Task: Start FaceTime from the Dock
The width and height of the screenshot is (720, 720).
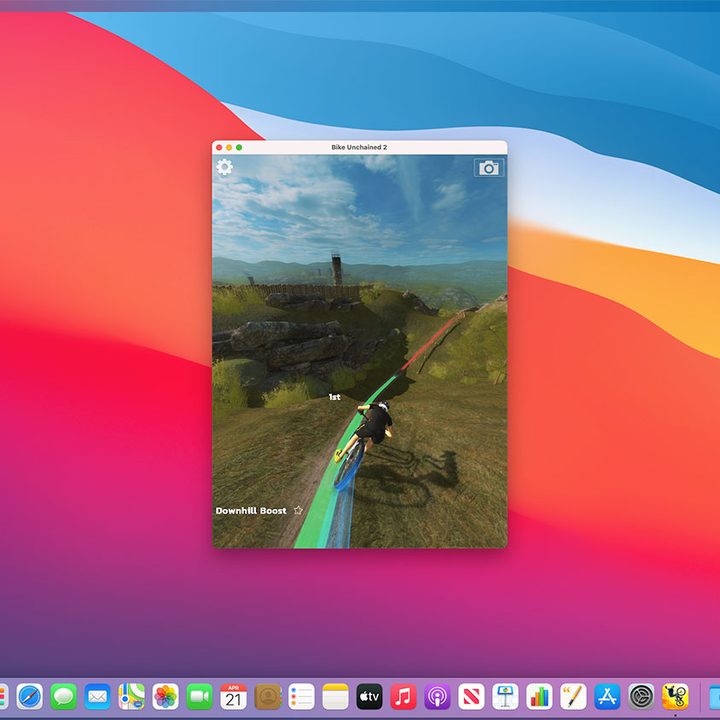Action: point(199,697)
